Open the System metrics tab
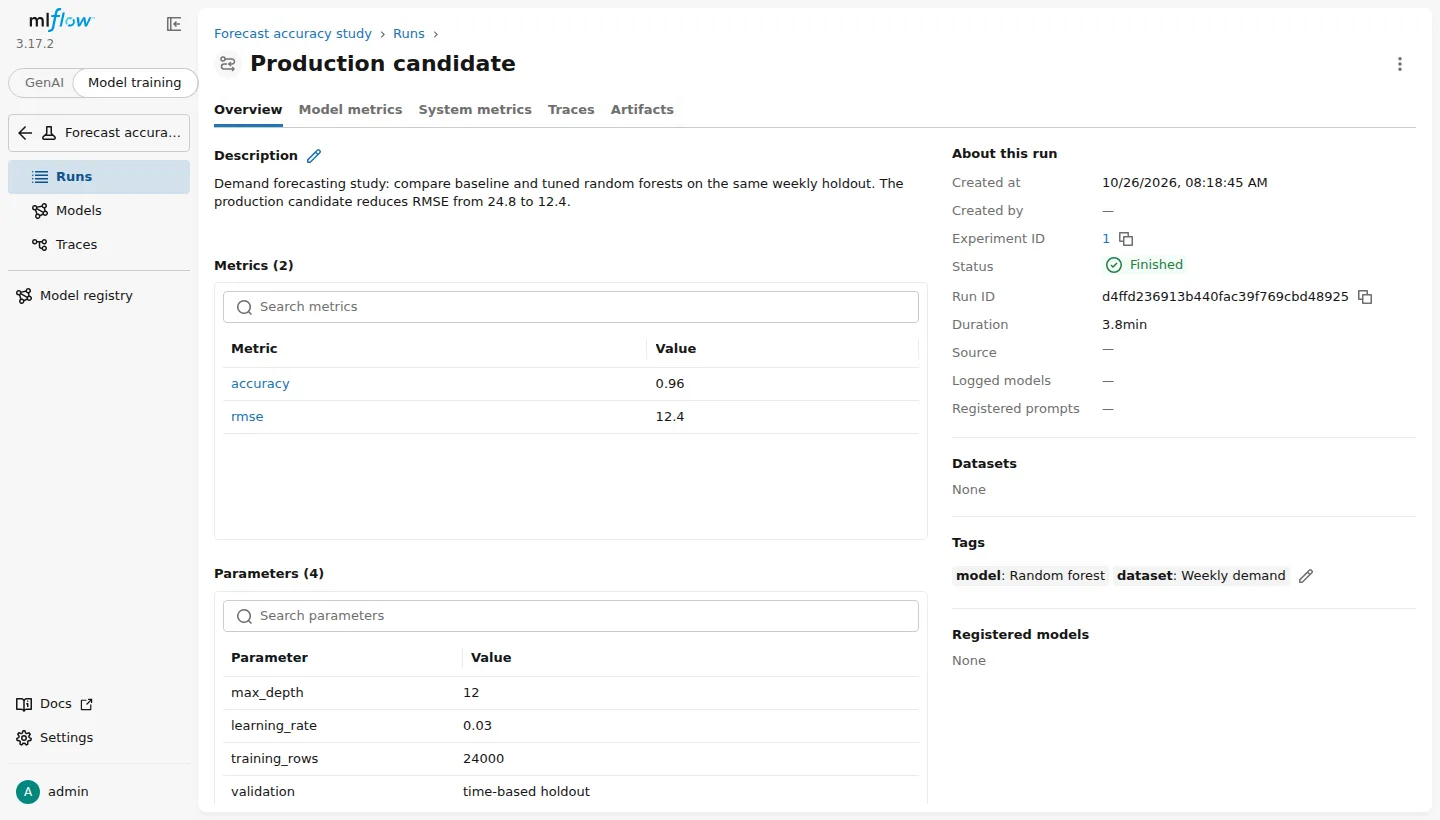 475,110
